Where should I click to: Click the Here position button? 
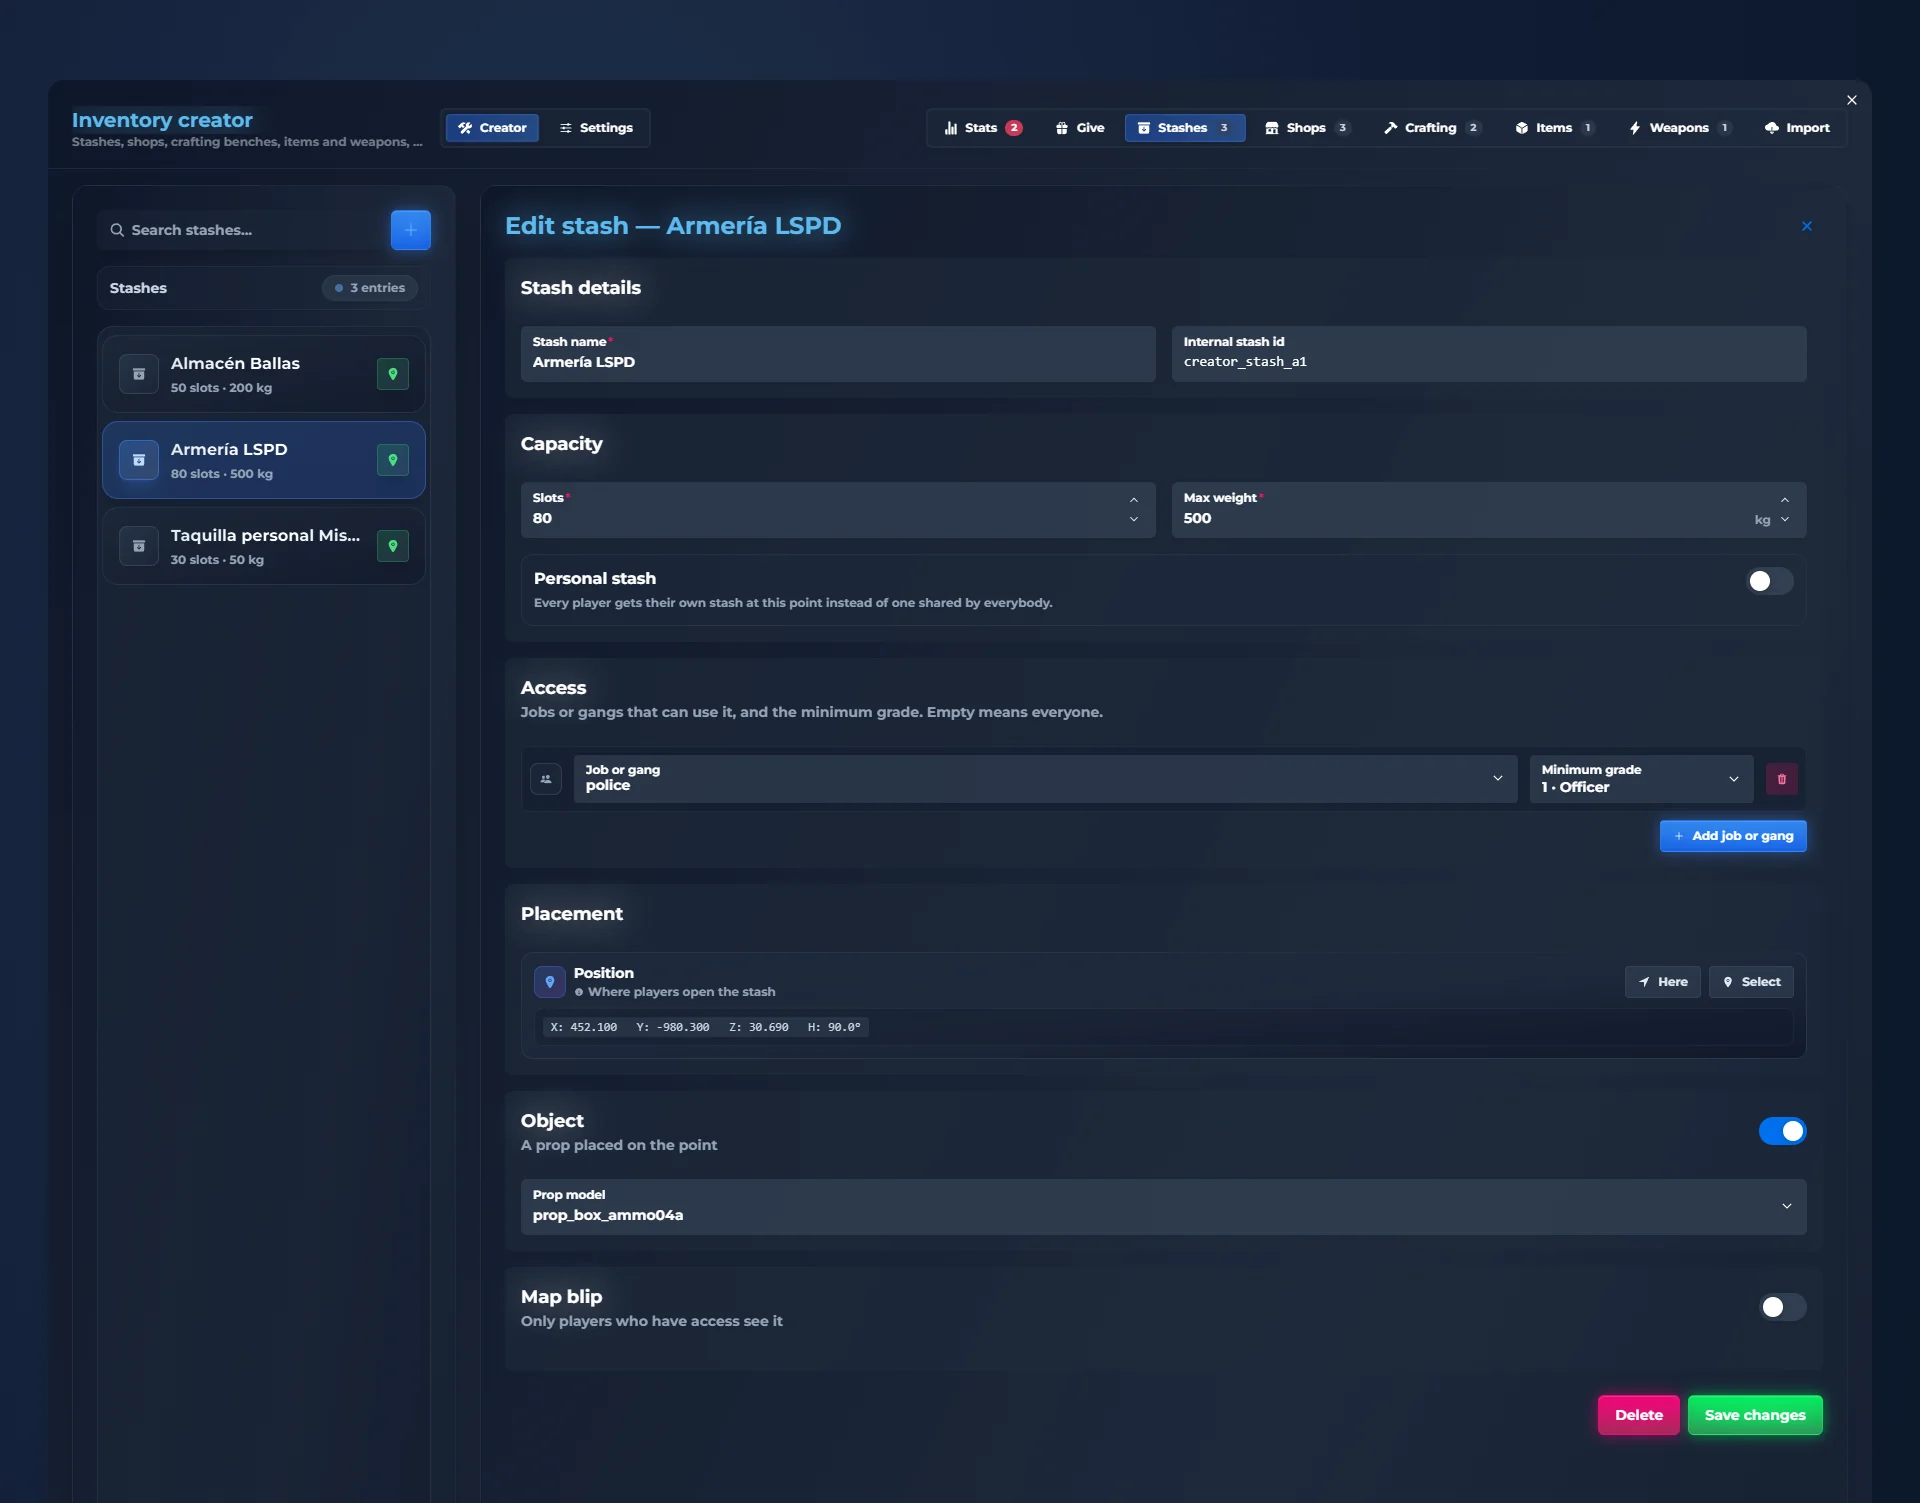click(1662, 982)
